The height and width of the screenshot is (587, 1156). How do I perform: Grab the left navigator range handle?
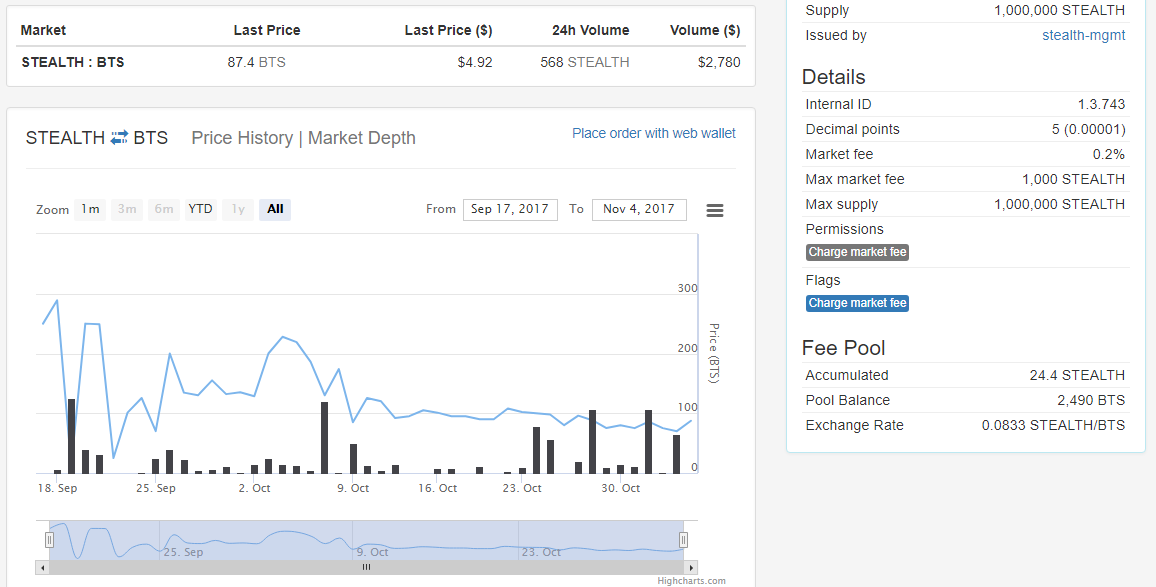49,540
